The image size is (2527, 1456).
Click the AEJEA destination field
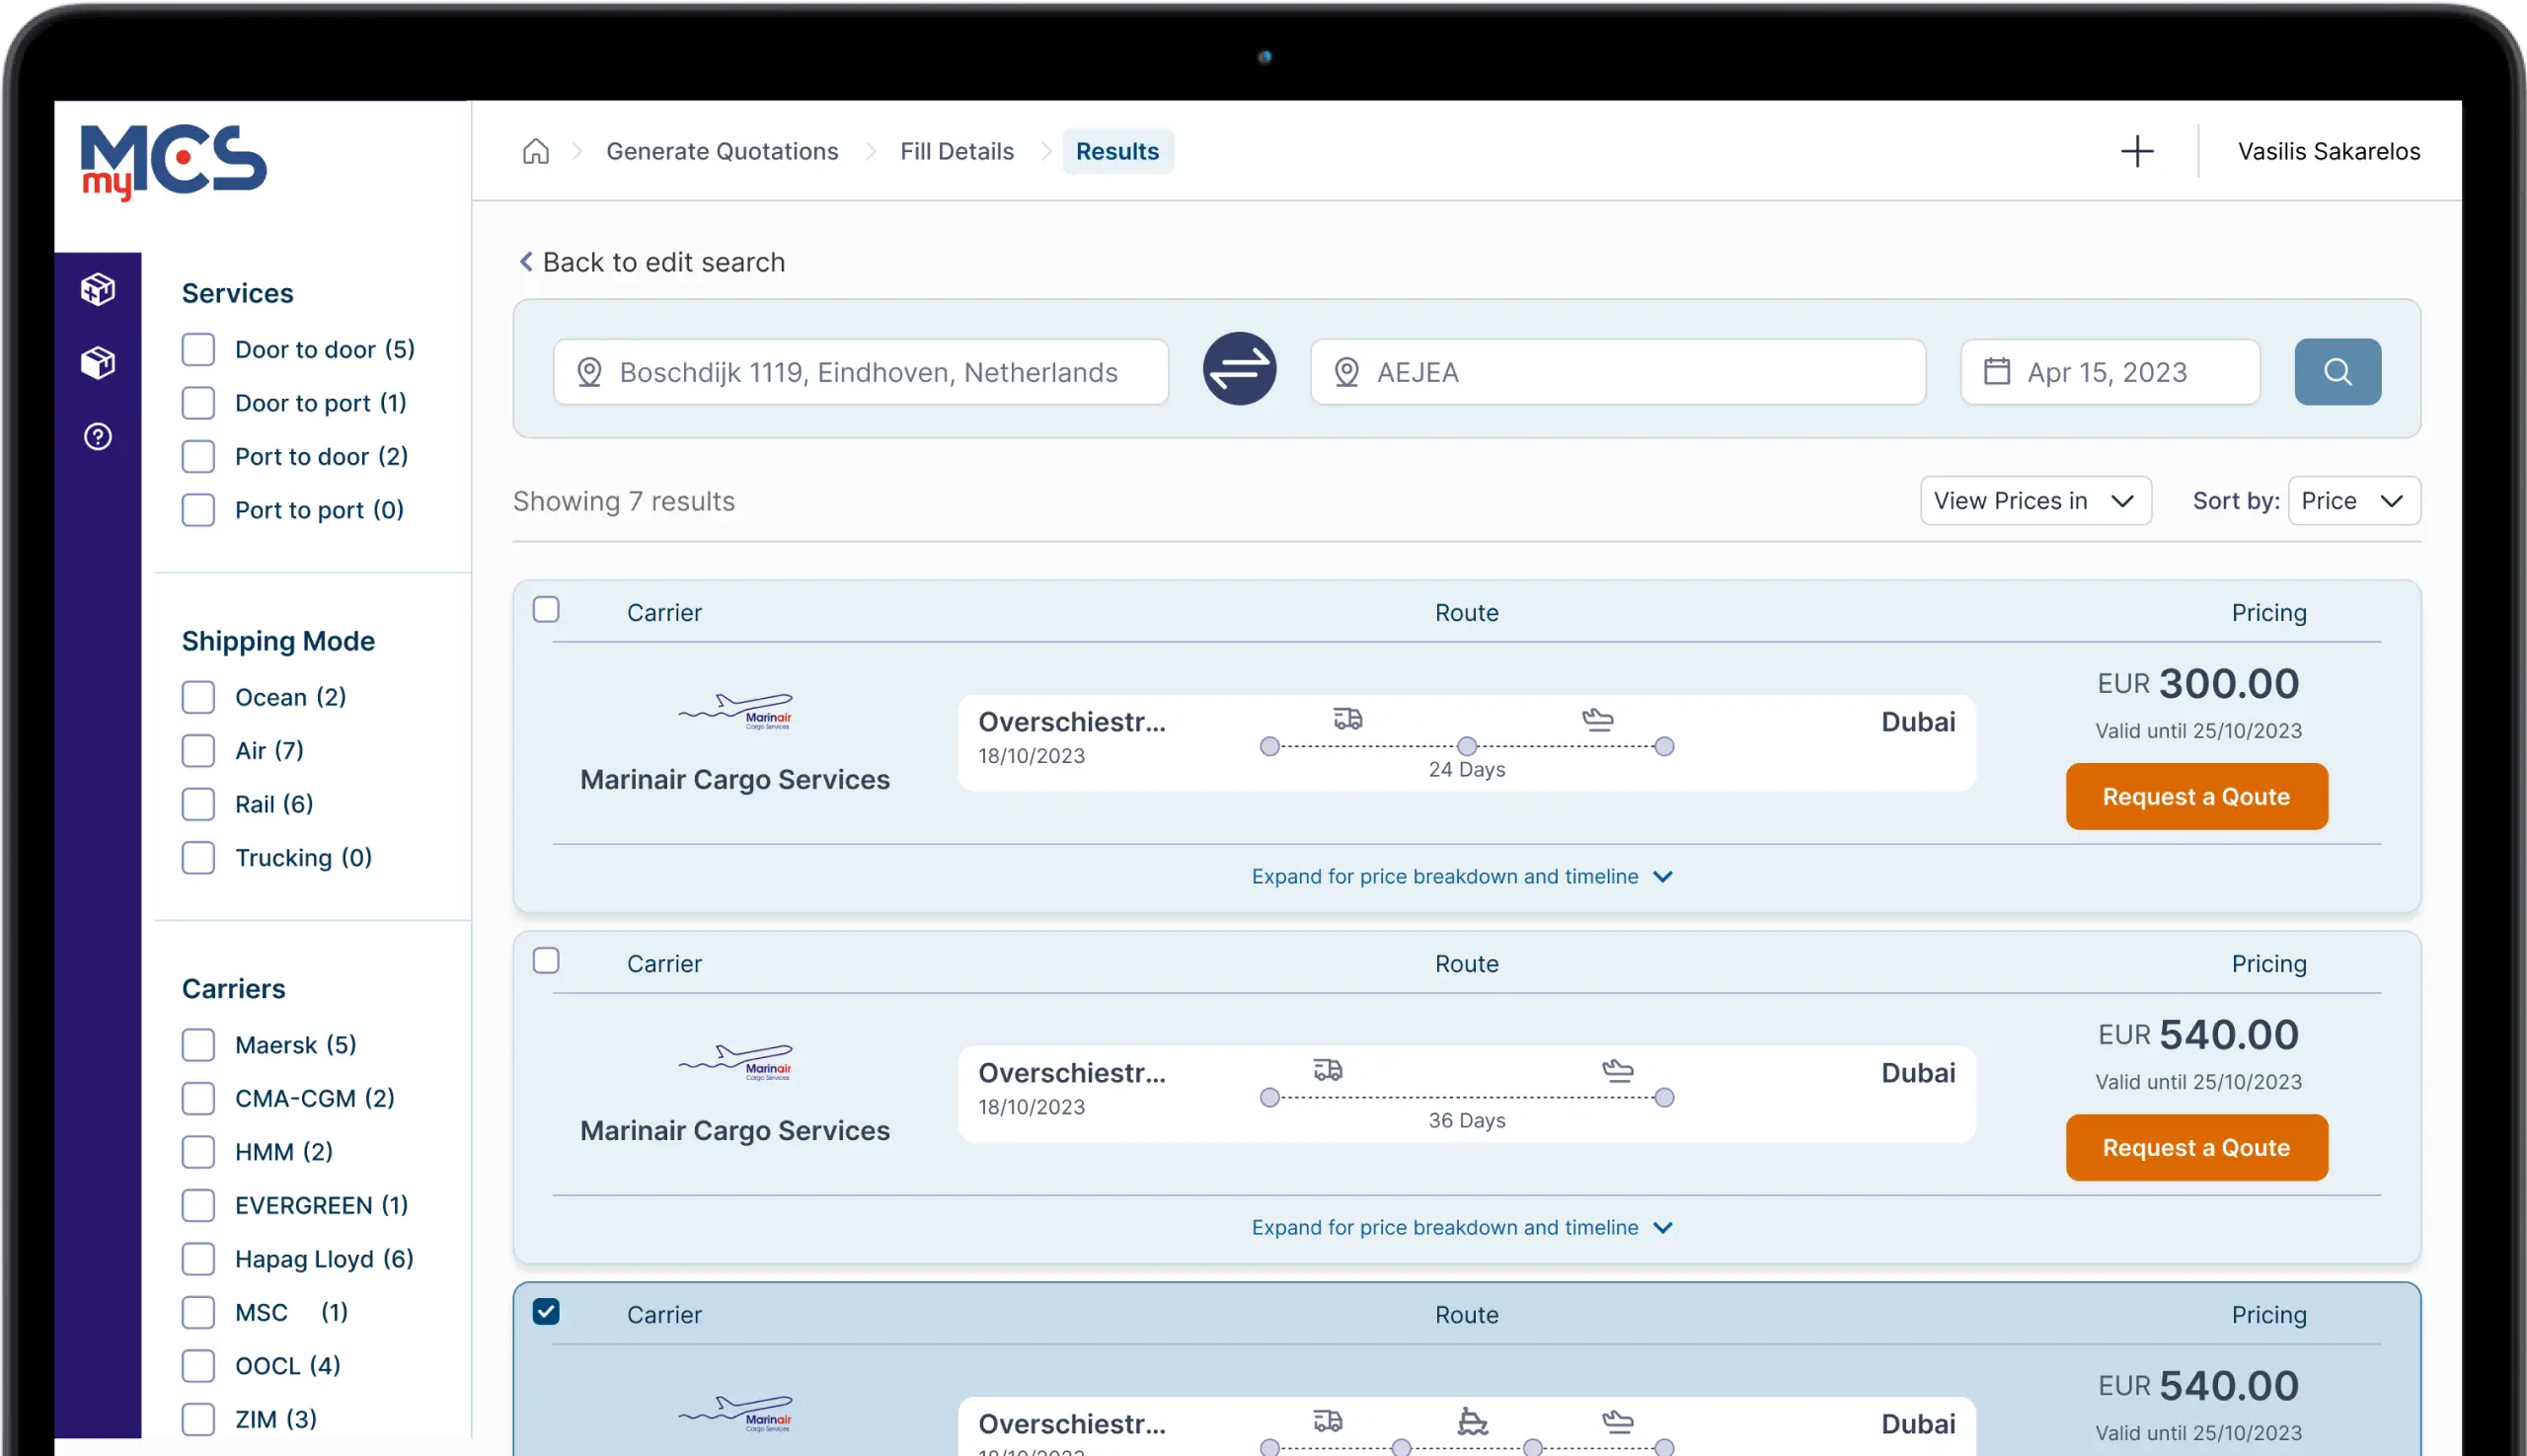tap(1617, 372)
